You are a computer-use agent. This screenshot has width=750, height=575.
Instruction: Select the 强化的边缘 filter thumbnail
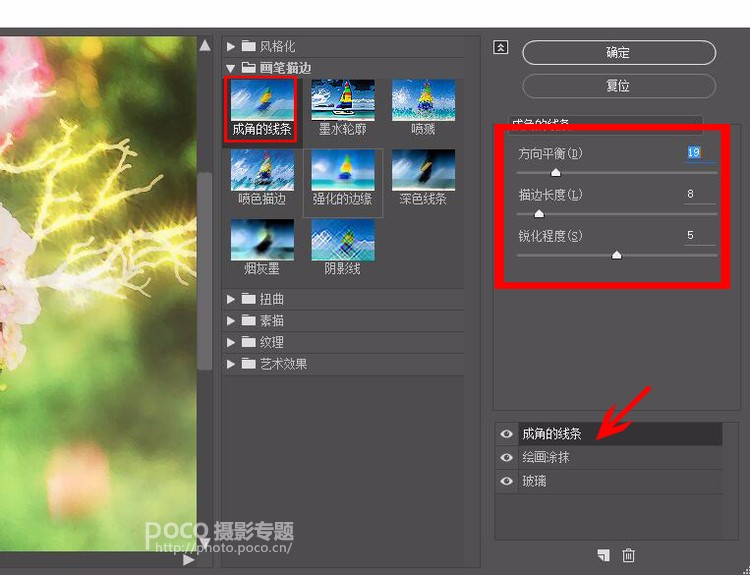click(342, 170)
